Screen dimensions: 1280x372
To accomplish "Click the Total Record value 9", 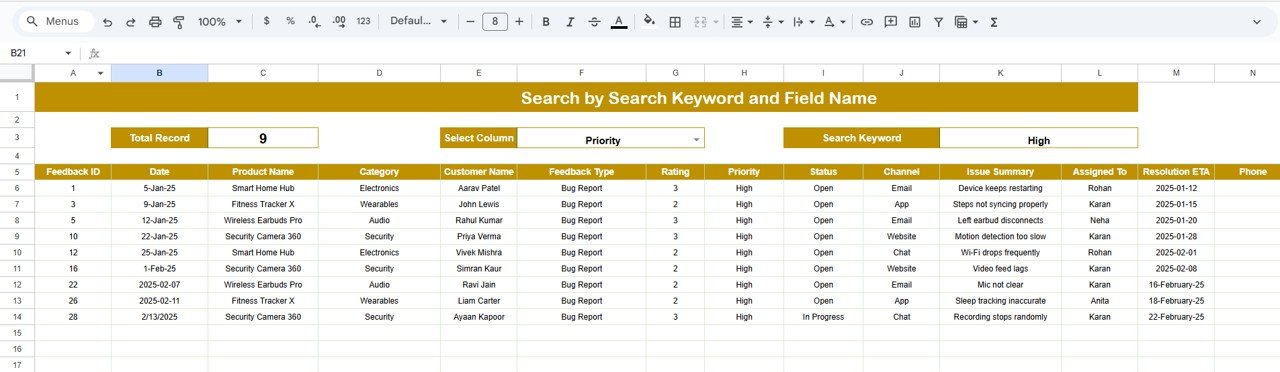I will point(263,138).
